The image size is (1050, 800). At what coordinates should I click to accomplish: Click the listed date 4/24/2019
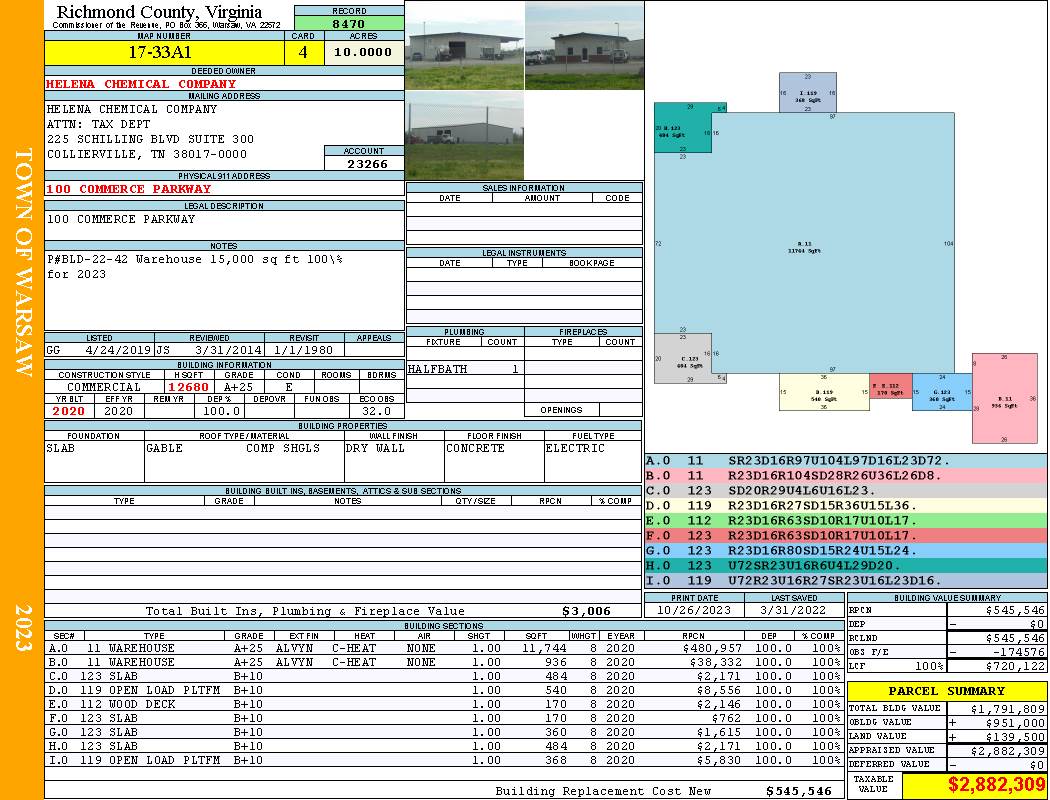[x=119, y=349]
